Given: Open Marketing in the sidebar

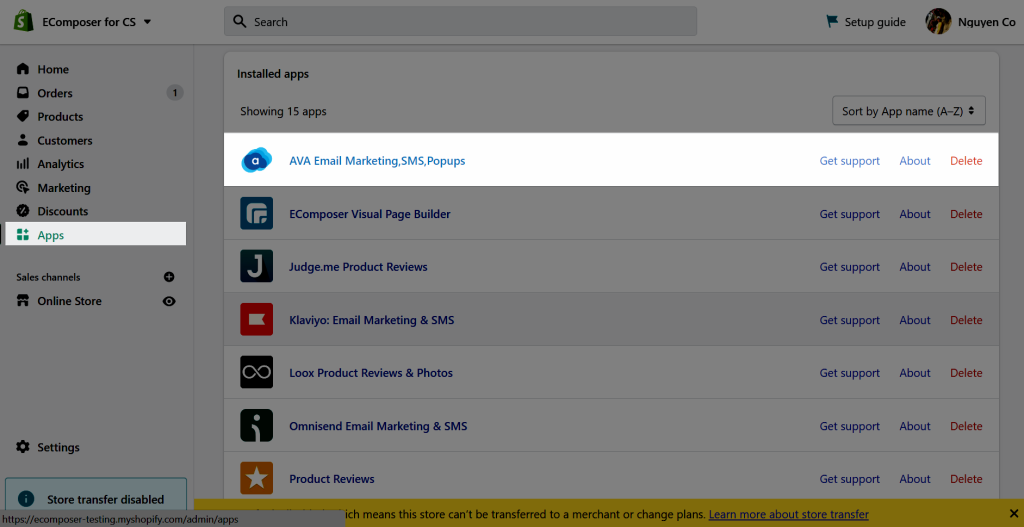Looking at the screenshot, I should click(64, 187).
